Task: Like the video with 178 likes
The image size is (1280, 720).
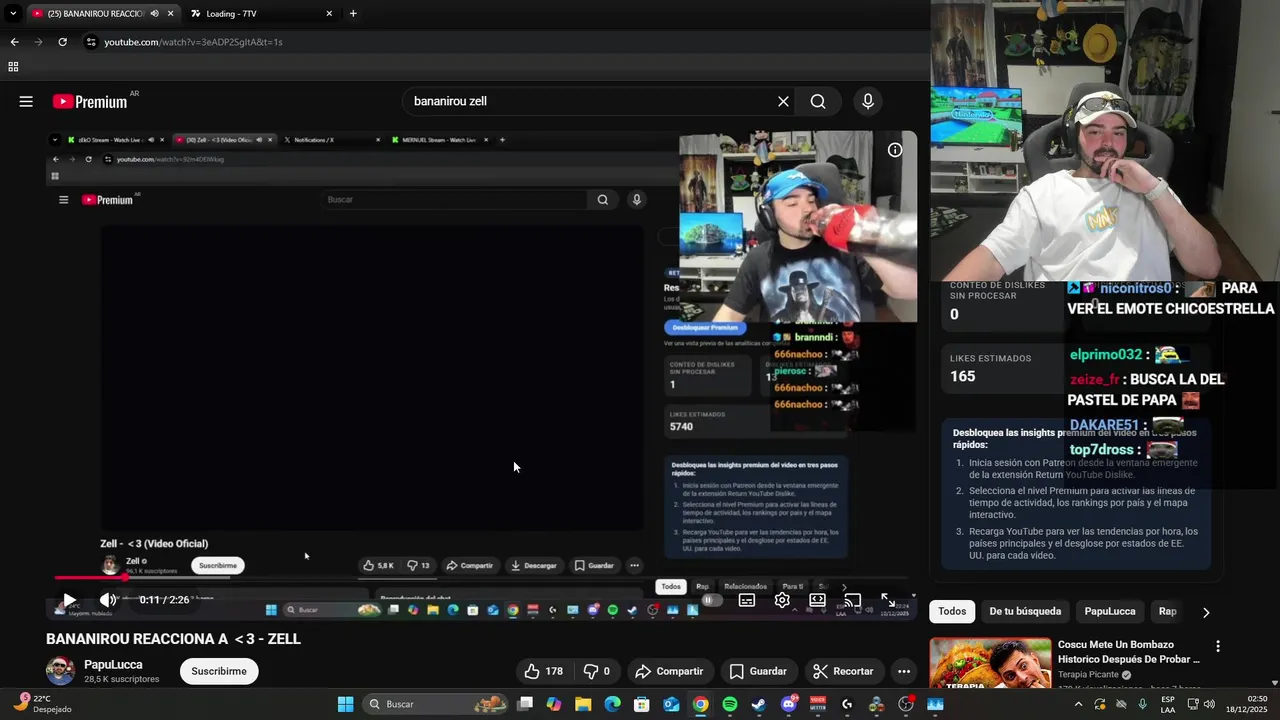Action: click(543, 671)
